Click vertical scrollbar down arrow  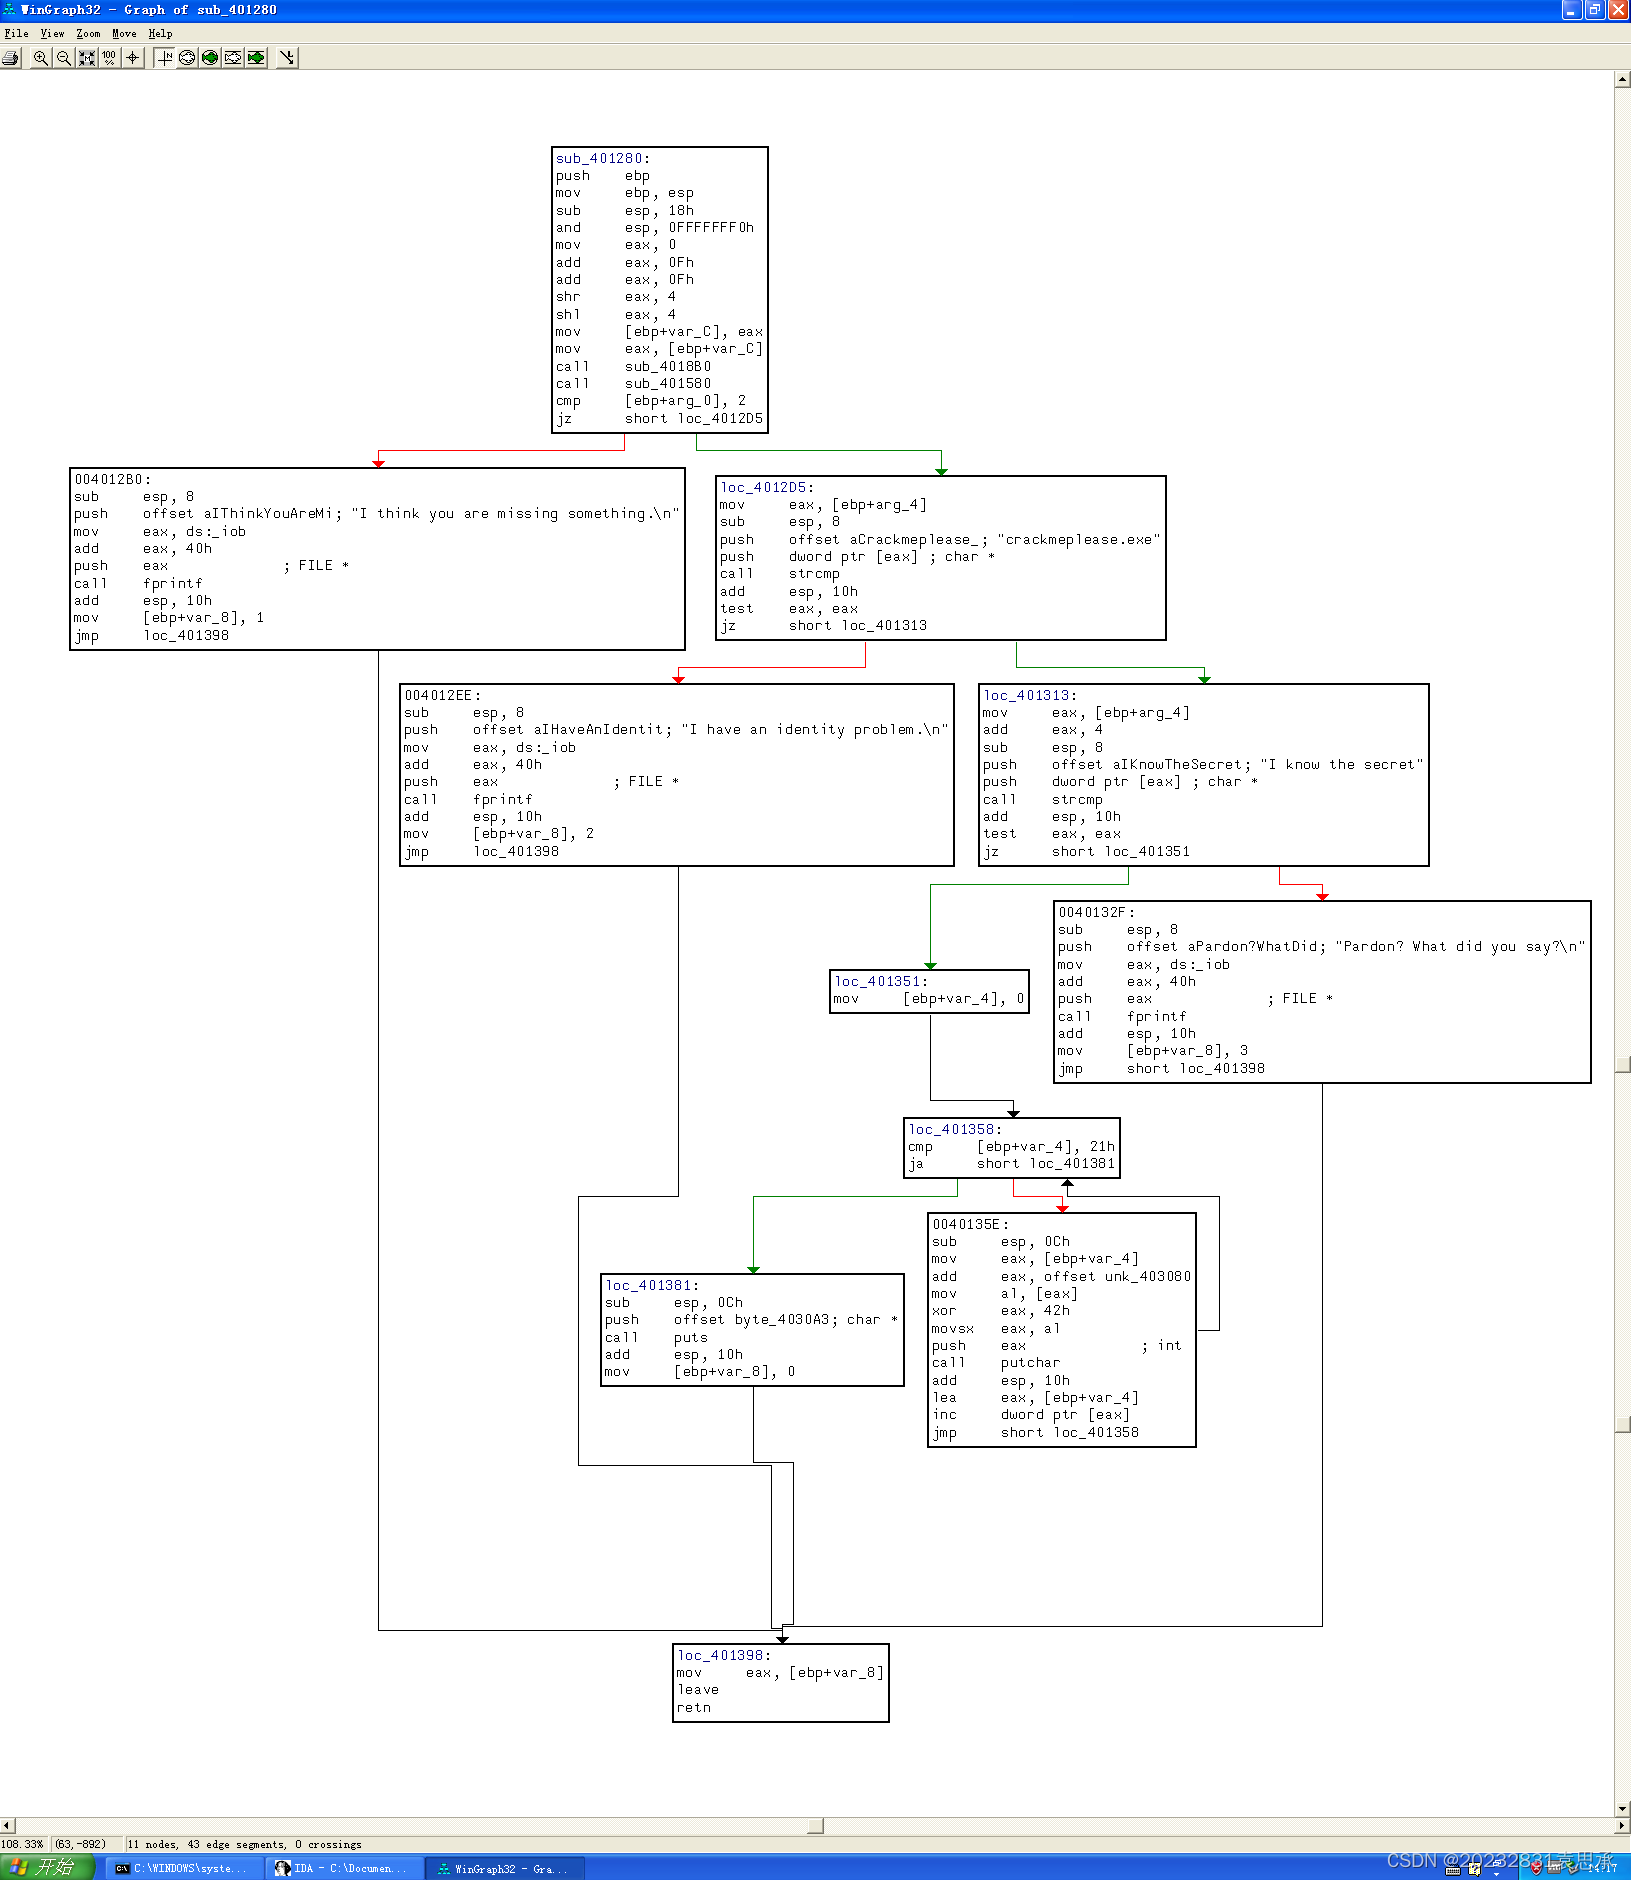[x=1622, y=1808]
